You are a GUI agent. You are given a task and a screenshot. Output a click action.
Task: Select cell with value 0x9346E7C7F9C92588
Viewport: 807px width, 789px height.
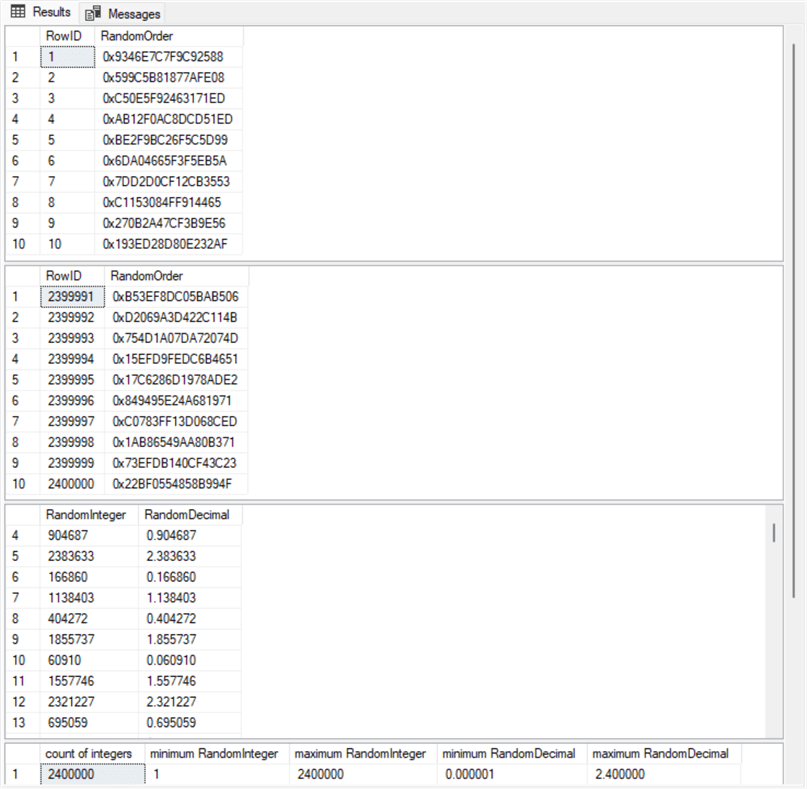pos(163,57)
